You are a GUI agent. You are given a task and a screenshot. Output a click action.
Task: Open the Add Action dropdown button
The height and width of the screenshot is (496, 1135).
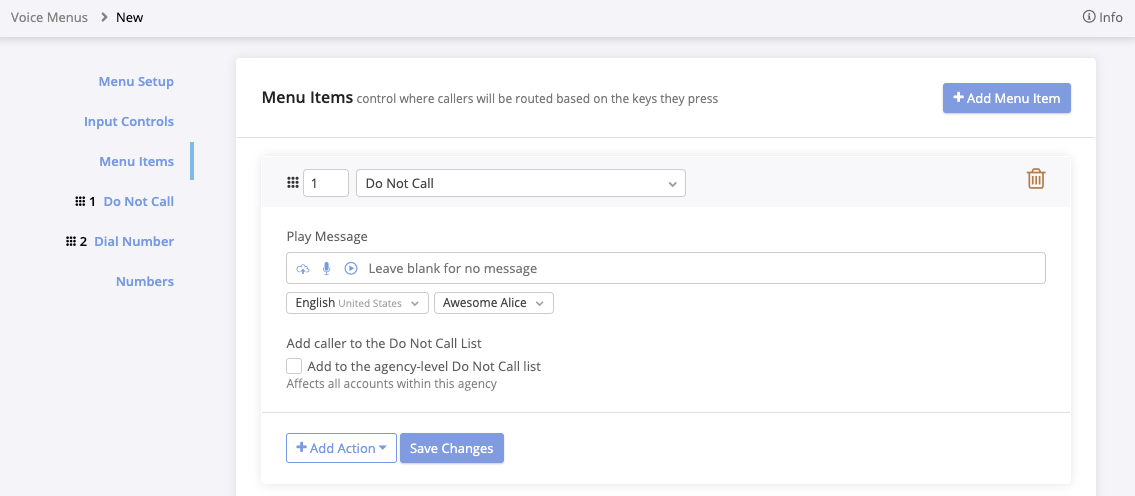click(x=341, y=448)
